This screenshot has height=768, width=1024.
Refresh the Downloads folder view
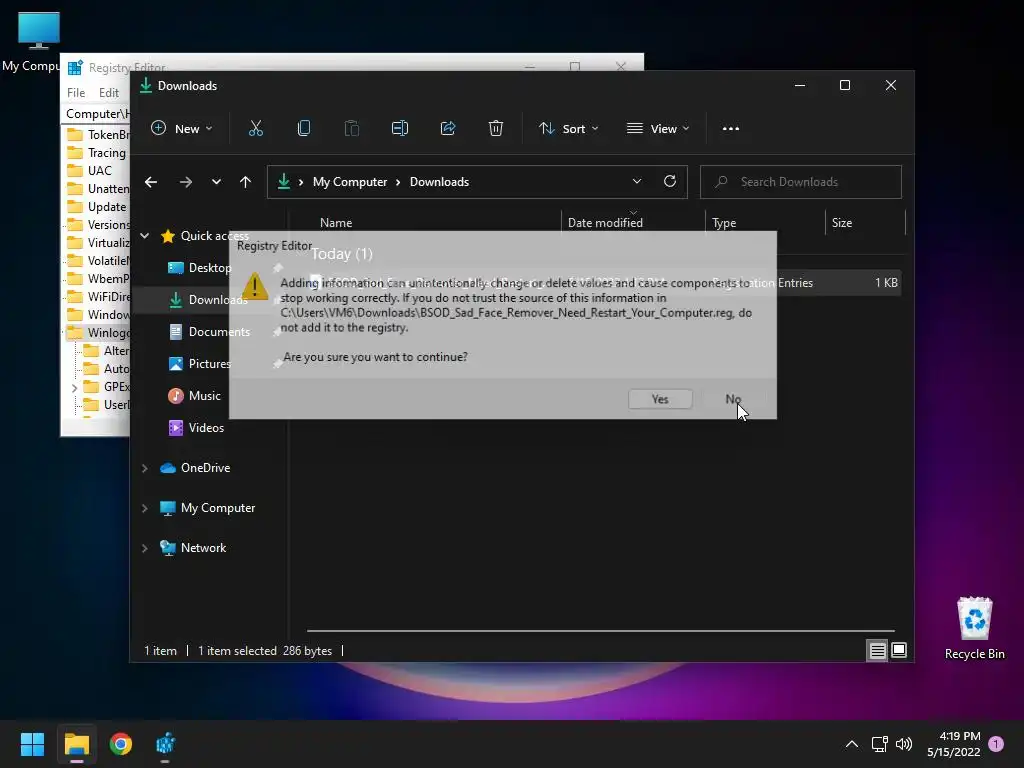coord(669,182)
